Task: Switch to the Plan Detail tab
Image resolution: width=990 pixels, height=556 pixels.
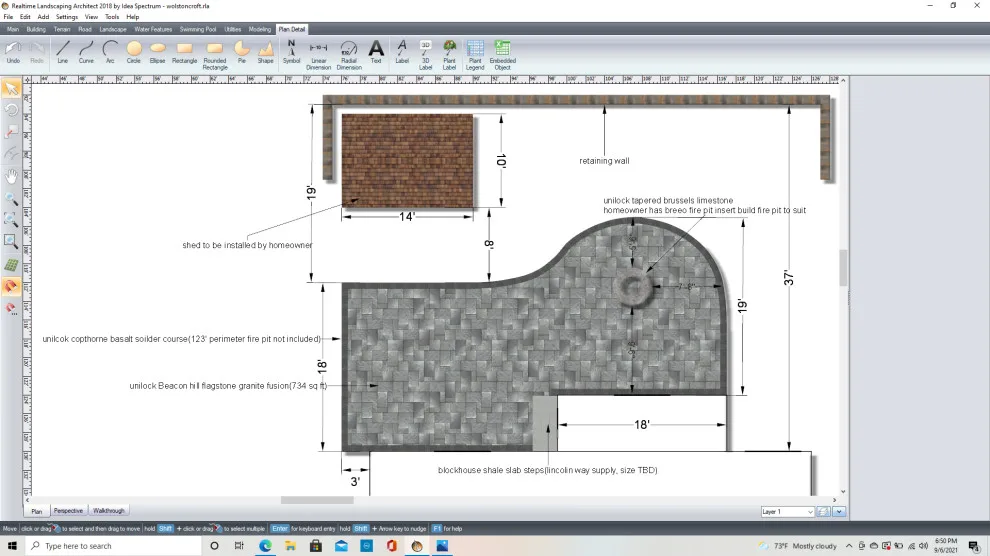Action: point(292,29)
